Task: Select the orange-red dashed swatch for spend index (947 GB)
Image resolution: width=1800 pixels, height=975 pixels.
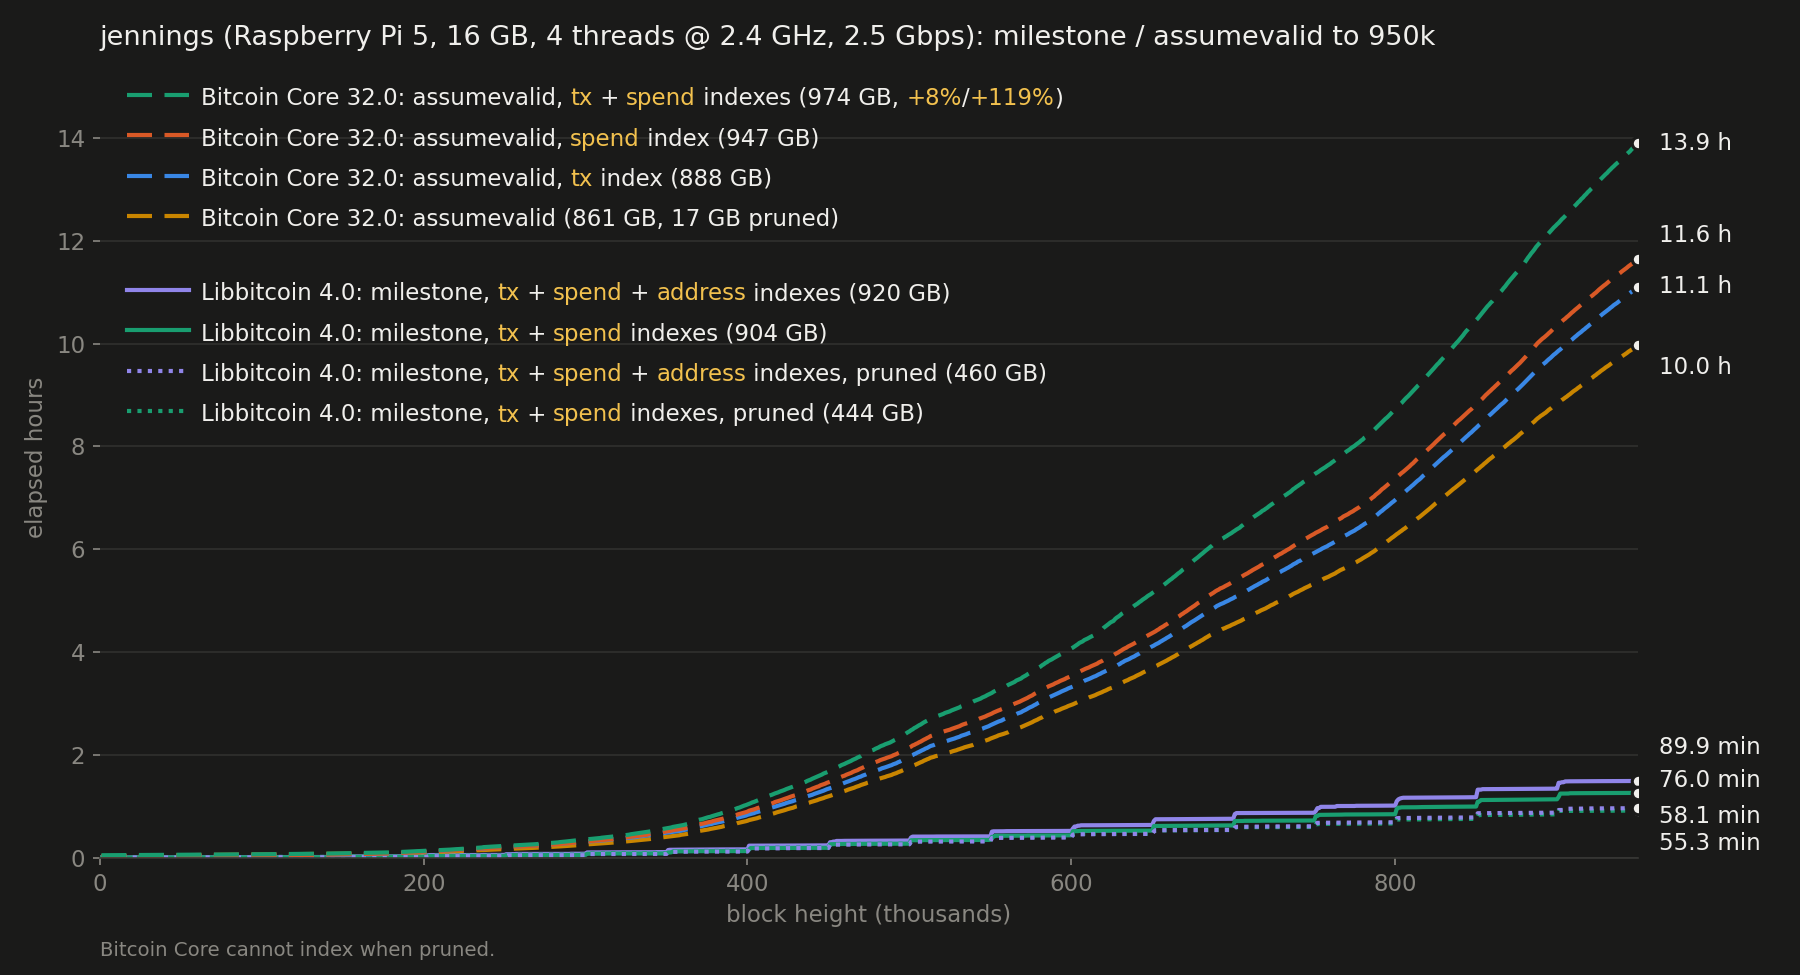Action: coord(158,136)
